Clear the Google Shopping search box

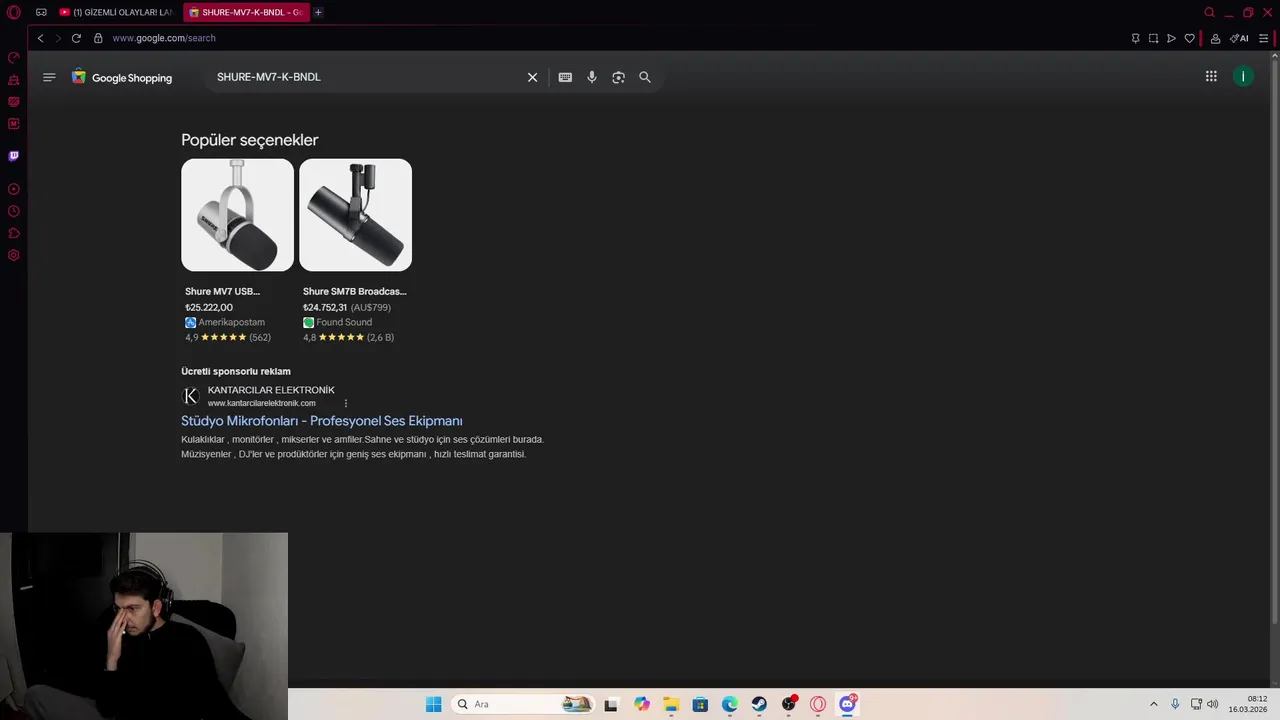point(533,77)
